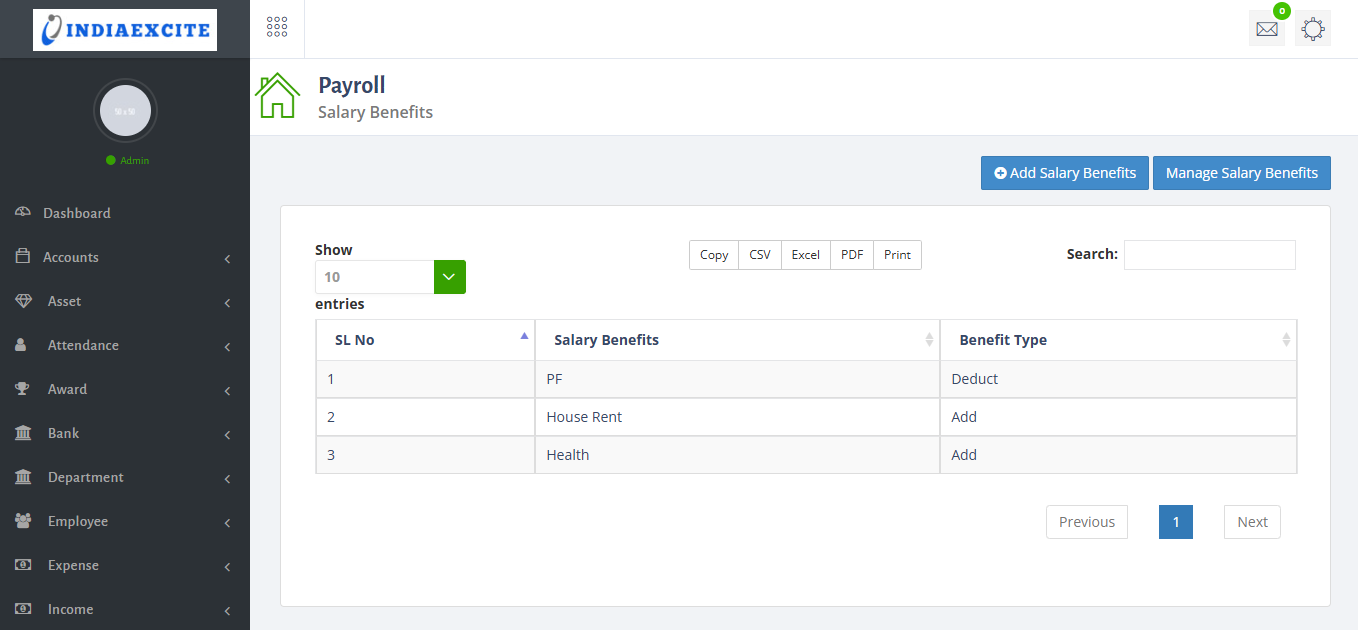Export the table as PDF

click(x=851, y=255)
